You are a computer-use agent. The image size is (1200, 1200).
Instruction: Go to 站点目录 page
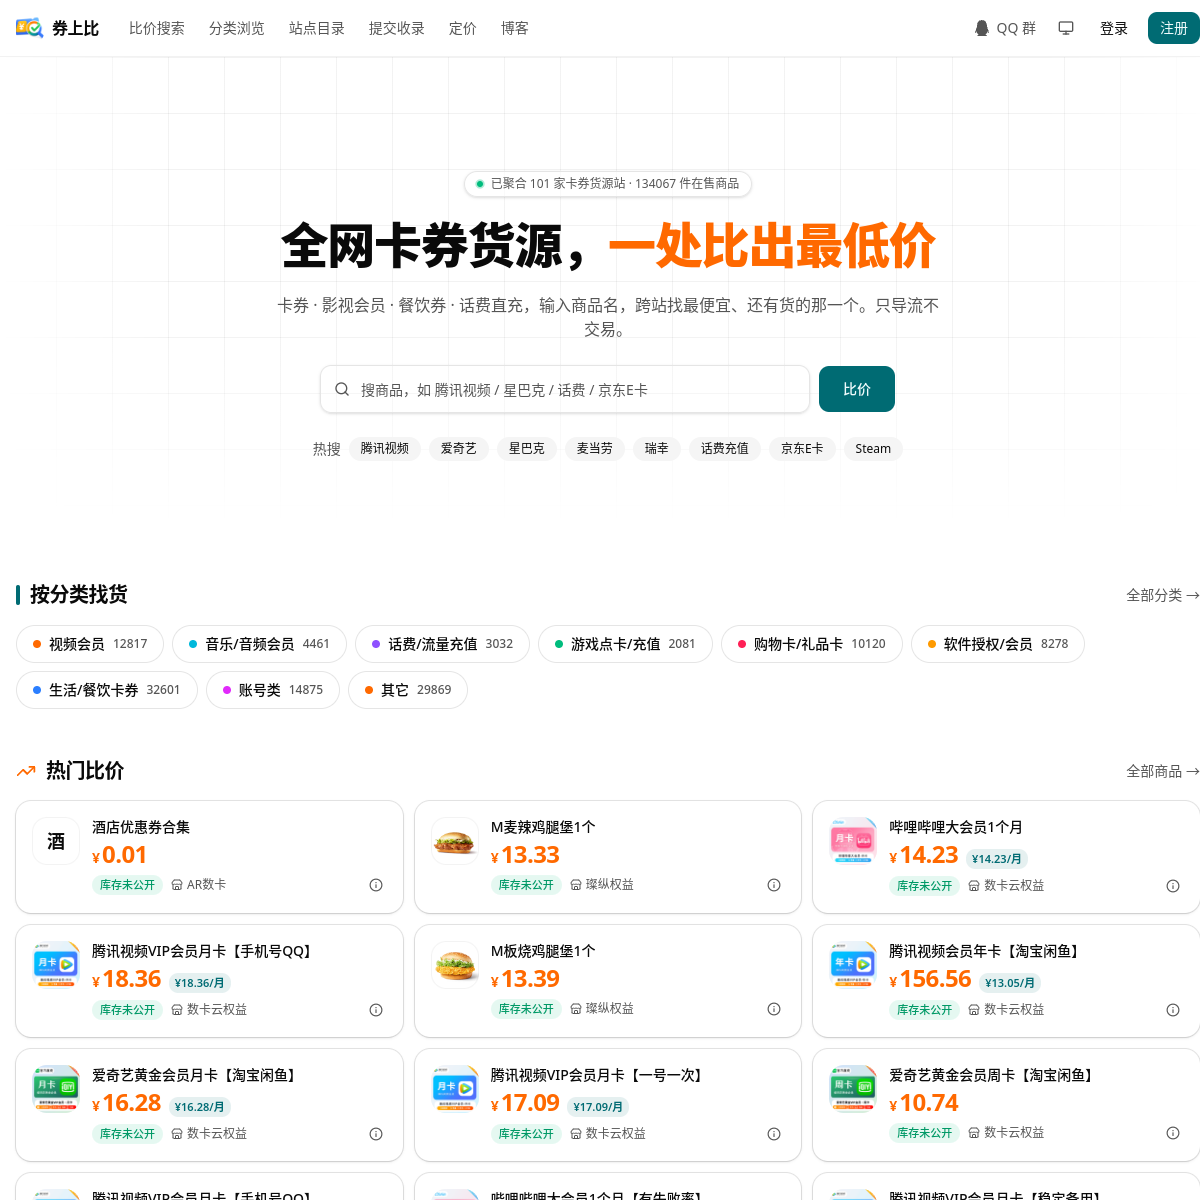coord(317,28)
